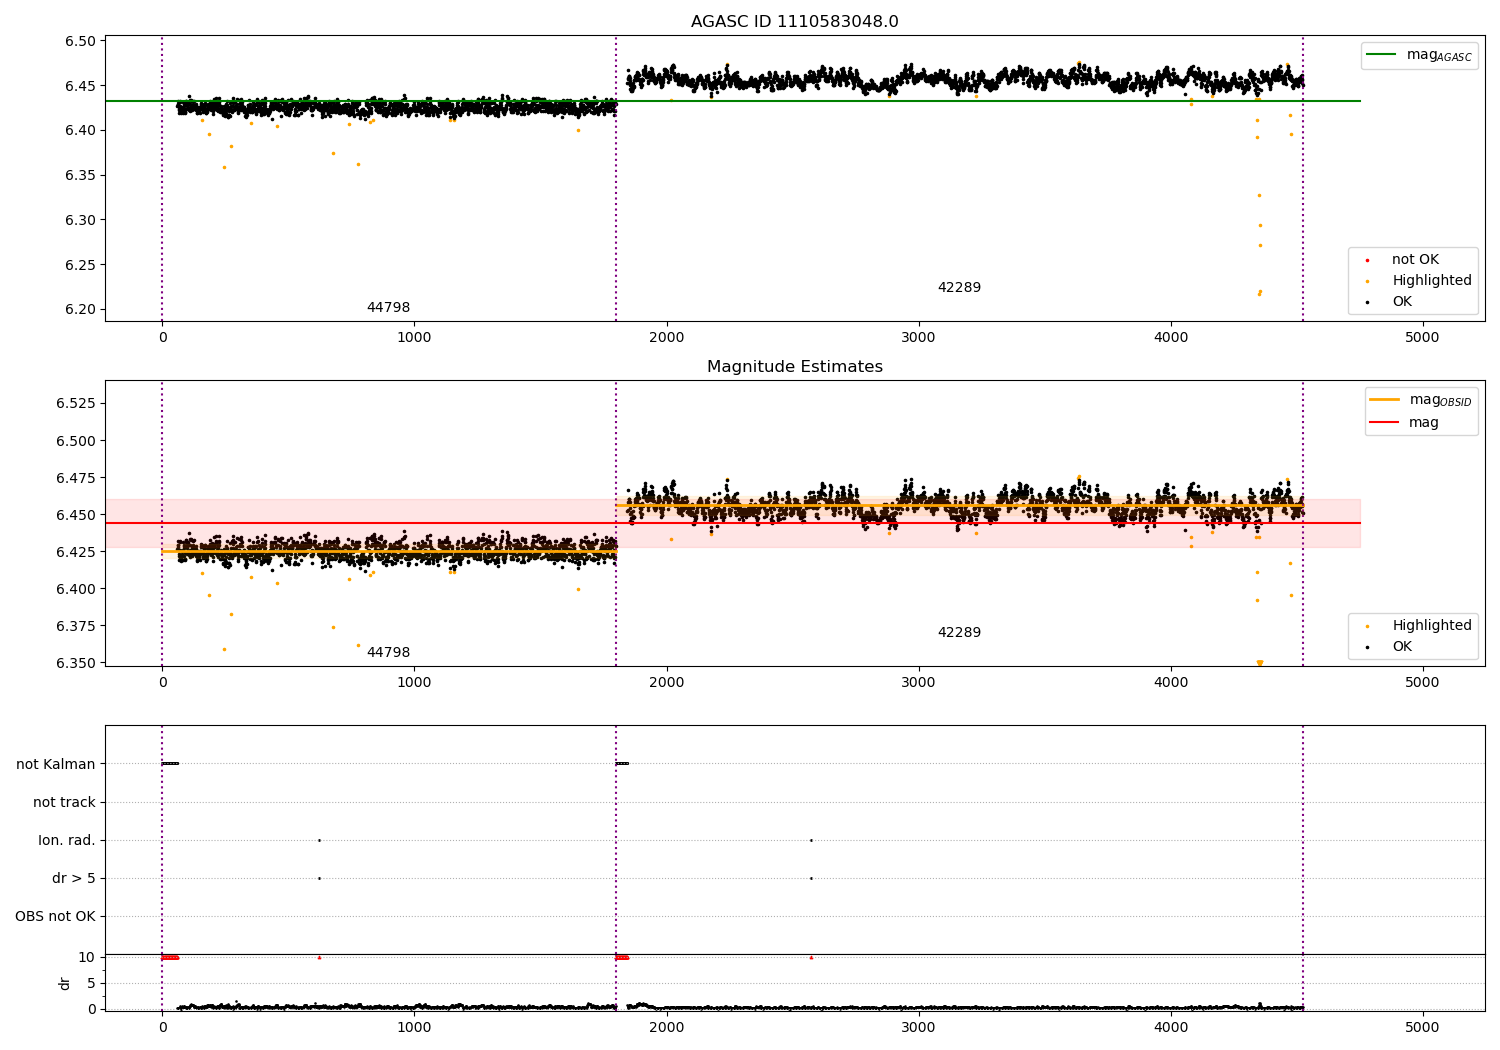Click the 1000 x-tick under top plot
The image size is (1500, 1050).
(x=414, y=337)
